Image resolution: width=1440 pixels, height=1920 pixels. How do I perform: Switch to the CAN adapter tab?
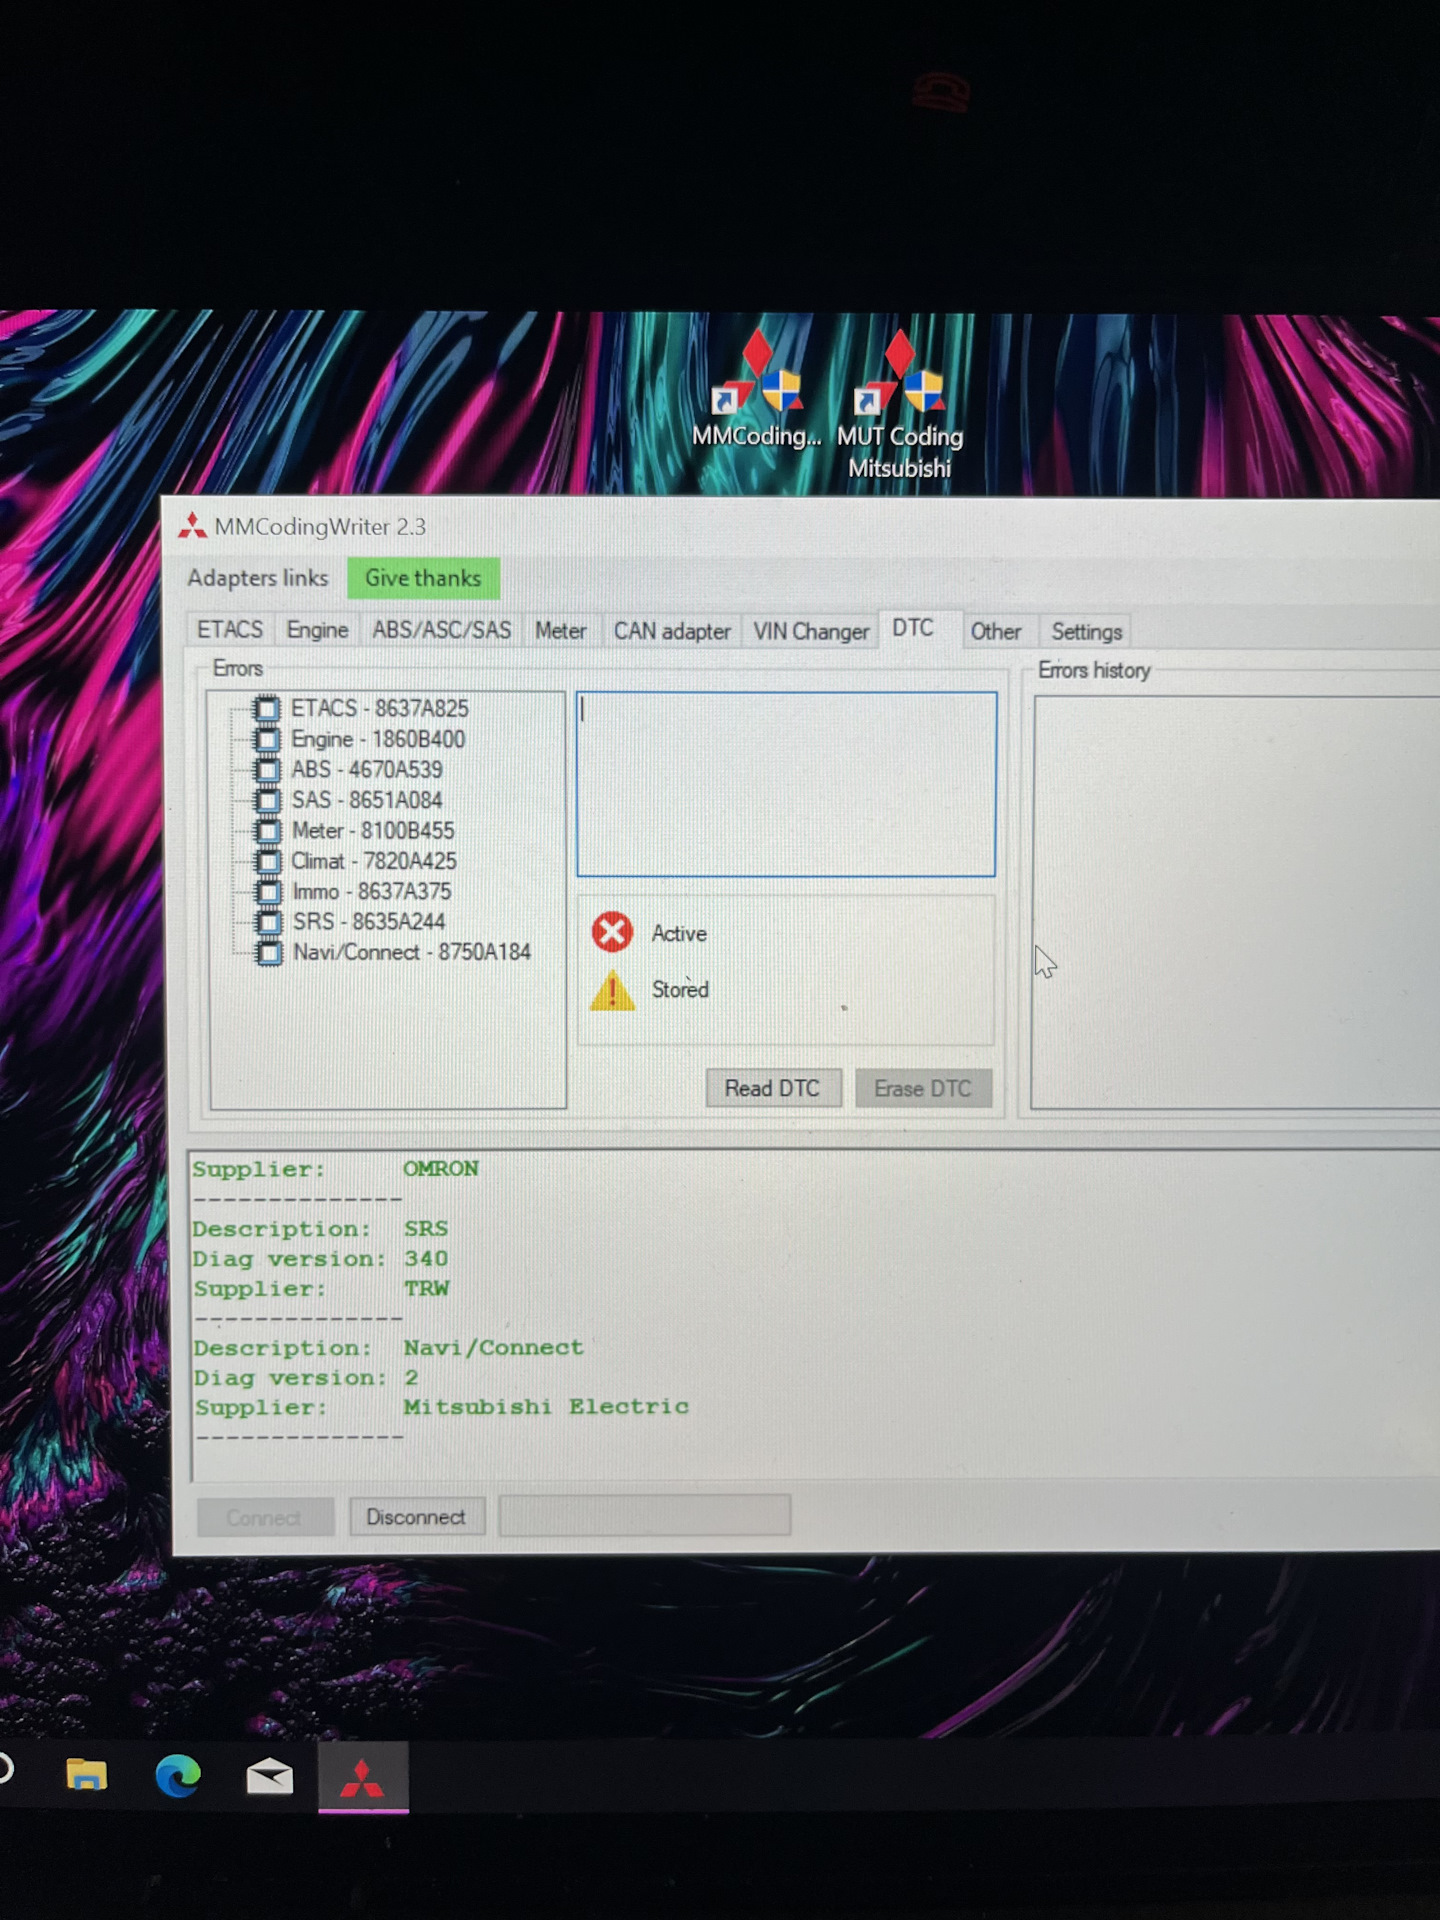pyautogui.click(x=672, y=632)
